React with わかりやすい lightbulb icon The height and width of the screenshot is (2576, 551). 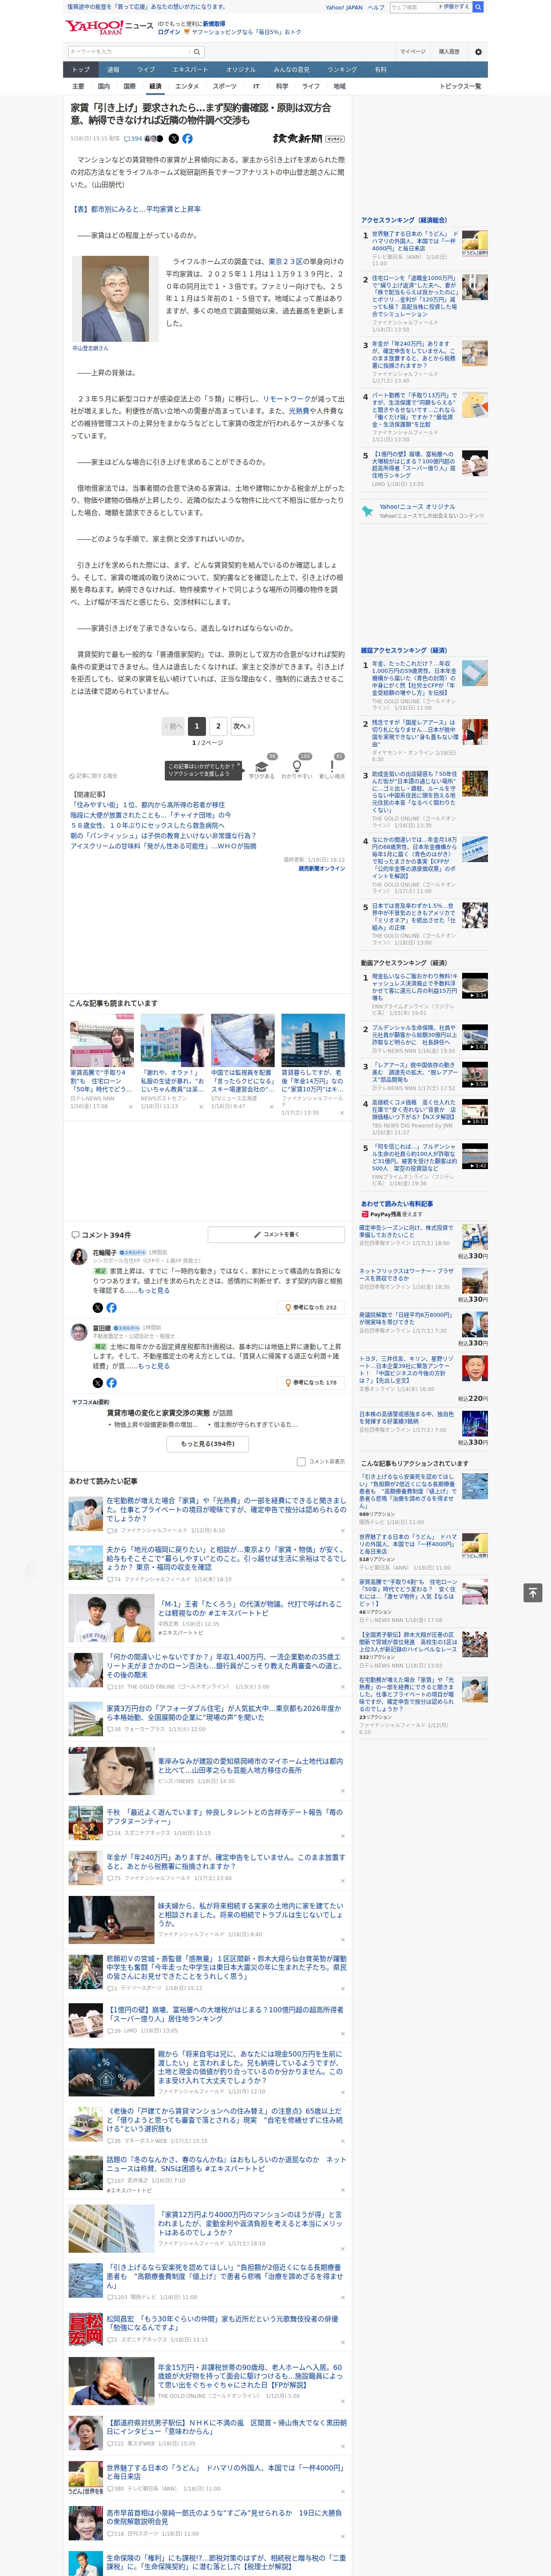[x=297, y=767]
